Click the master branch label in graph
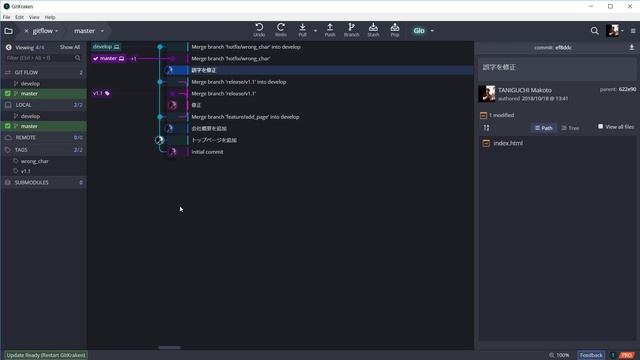 point(109,59)
